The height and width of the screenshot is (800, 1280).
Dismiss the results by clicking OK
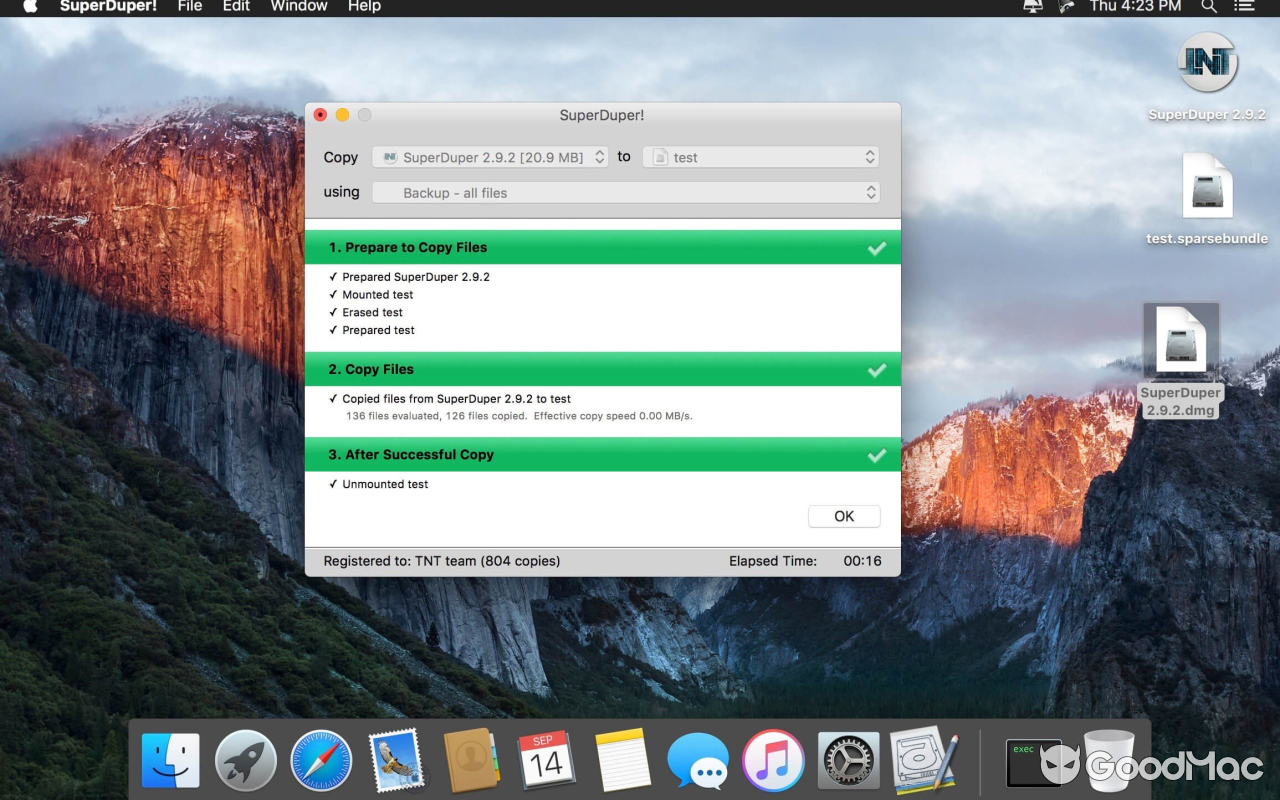844,515
